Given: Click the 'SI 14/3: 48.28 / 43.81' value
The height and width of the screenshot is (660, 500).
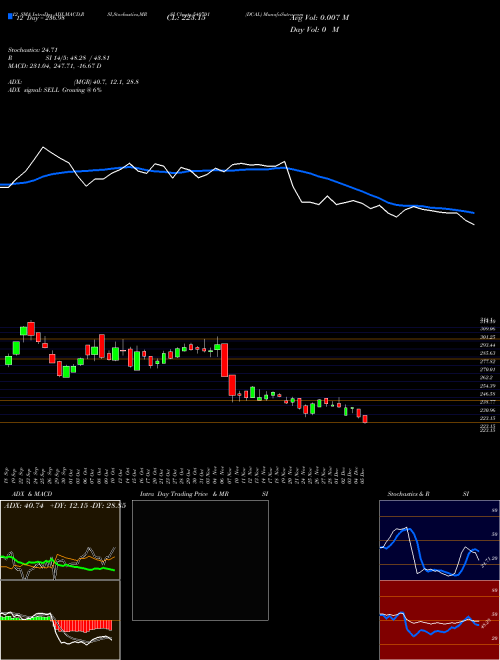Looking at the screenshot, I should [78, 58].
